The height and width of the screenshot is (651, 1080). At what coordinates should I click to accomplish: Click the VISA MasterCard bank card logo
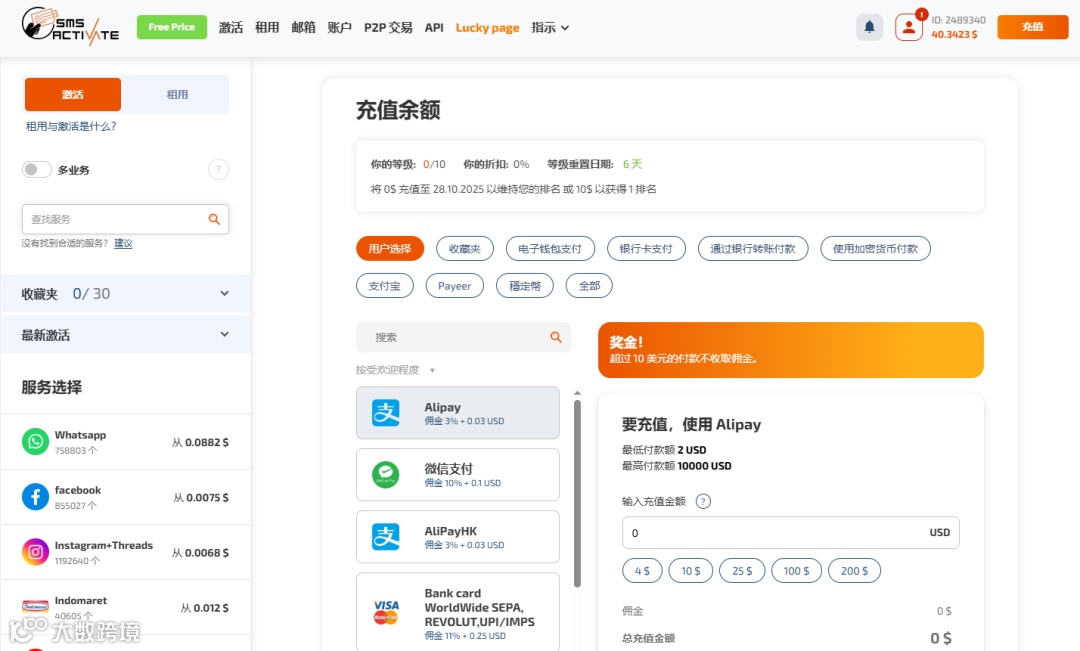pos(386,611)
